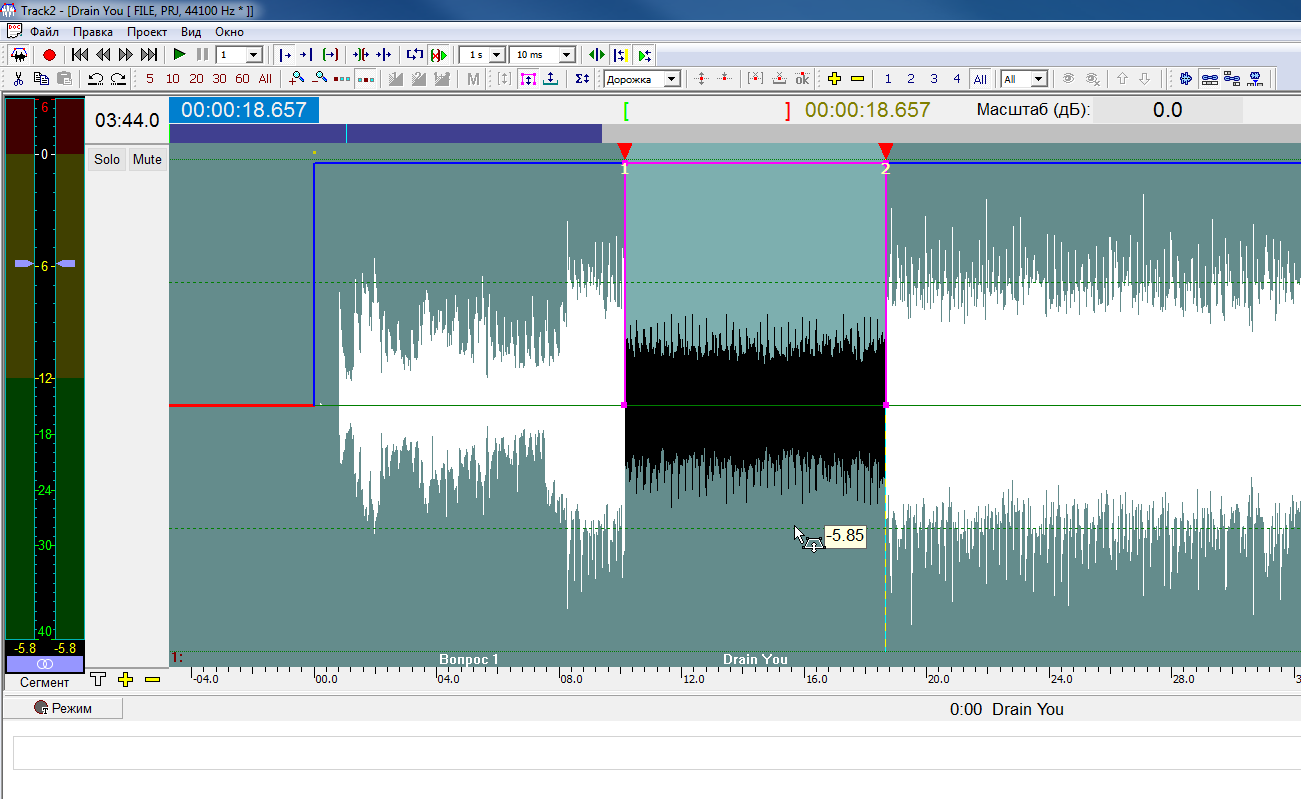Click the yellow minus icon in the top toolbar
This screenshot has width=1301, height=799.
coord(857,79)
